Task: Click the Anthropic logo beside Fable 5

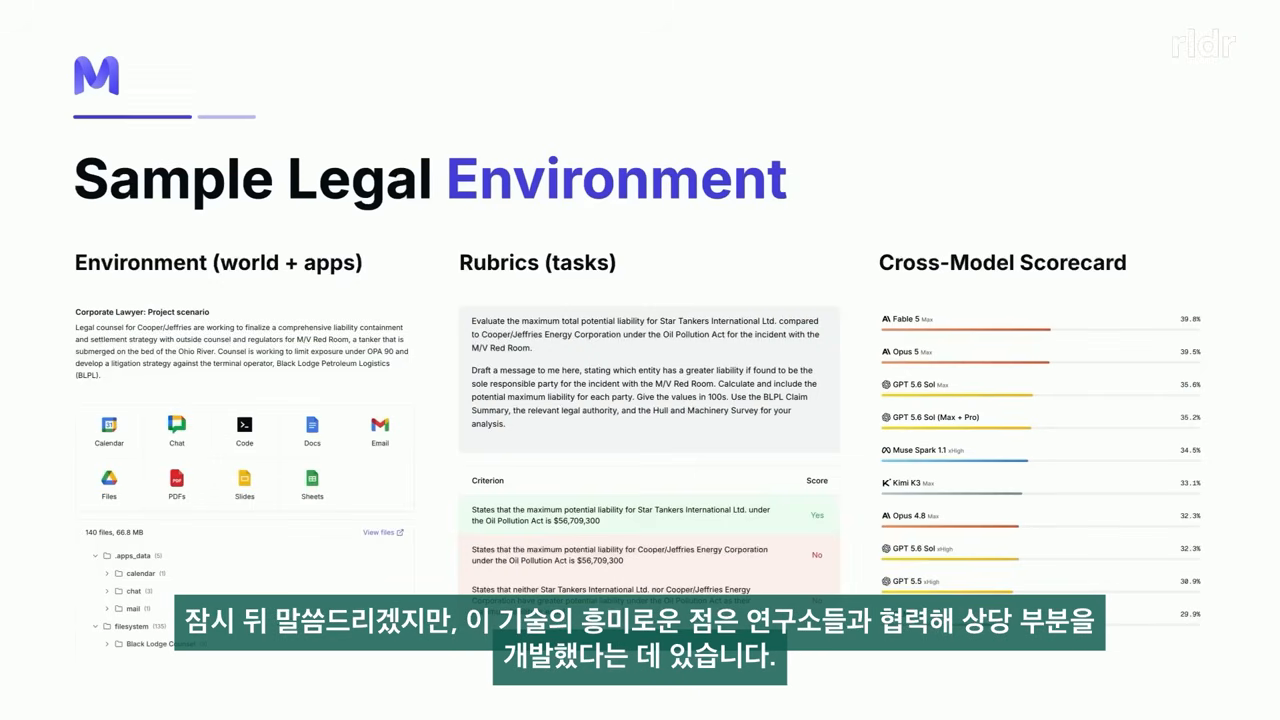Action: point(886,319)
